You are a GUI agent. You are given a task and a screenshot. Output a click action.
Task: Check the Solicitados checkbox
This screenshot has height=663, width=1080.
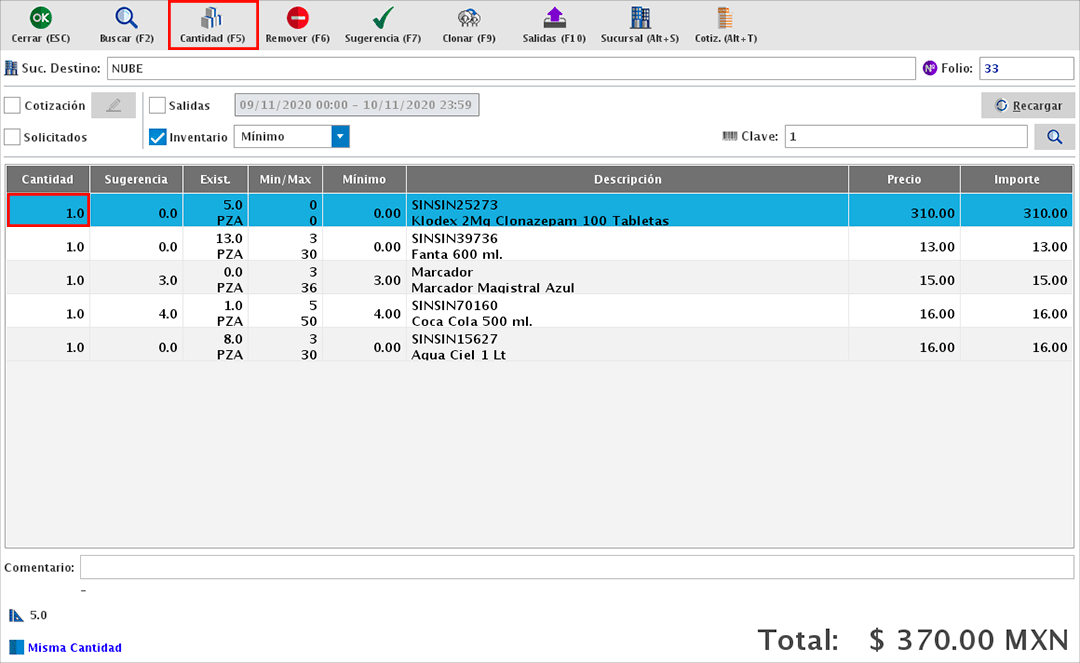(x=13, y=137)
